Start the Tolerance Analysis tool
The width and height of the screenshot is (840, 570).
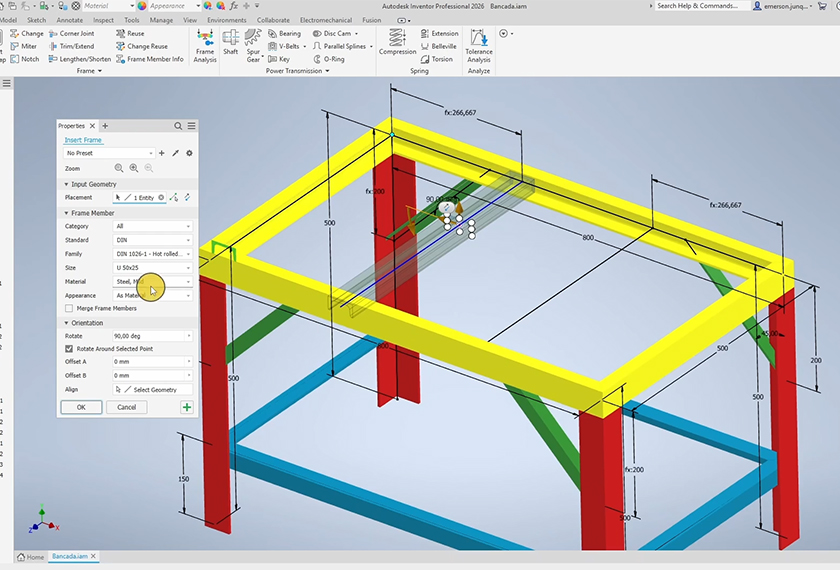click(x=479, y=46)
